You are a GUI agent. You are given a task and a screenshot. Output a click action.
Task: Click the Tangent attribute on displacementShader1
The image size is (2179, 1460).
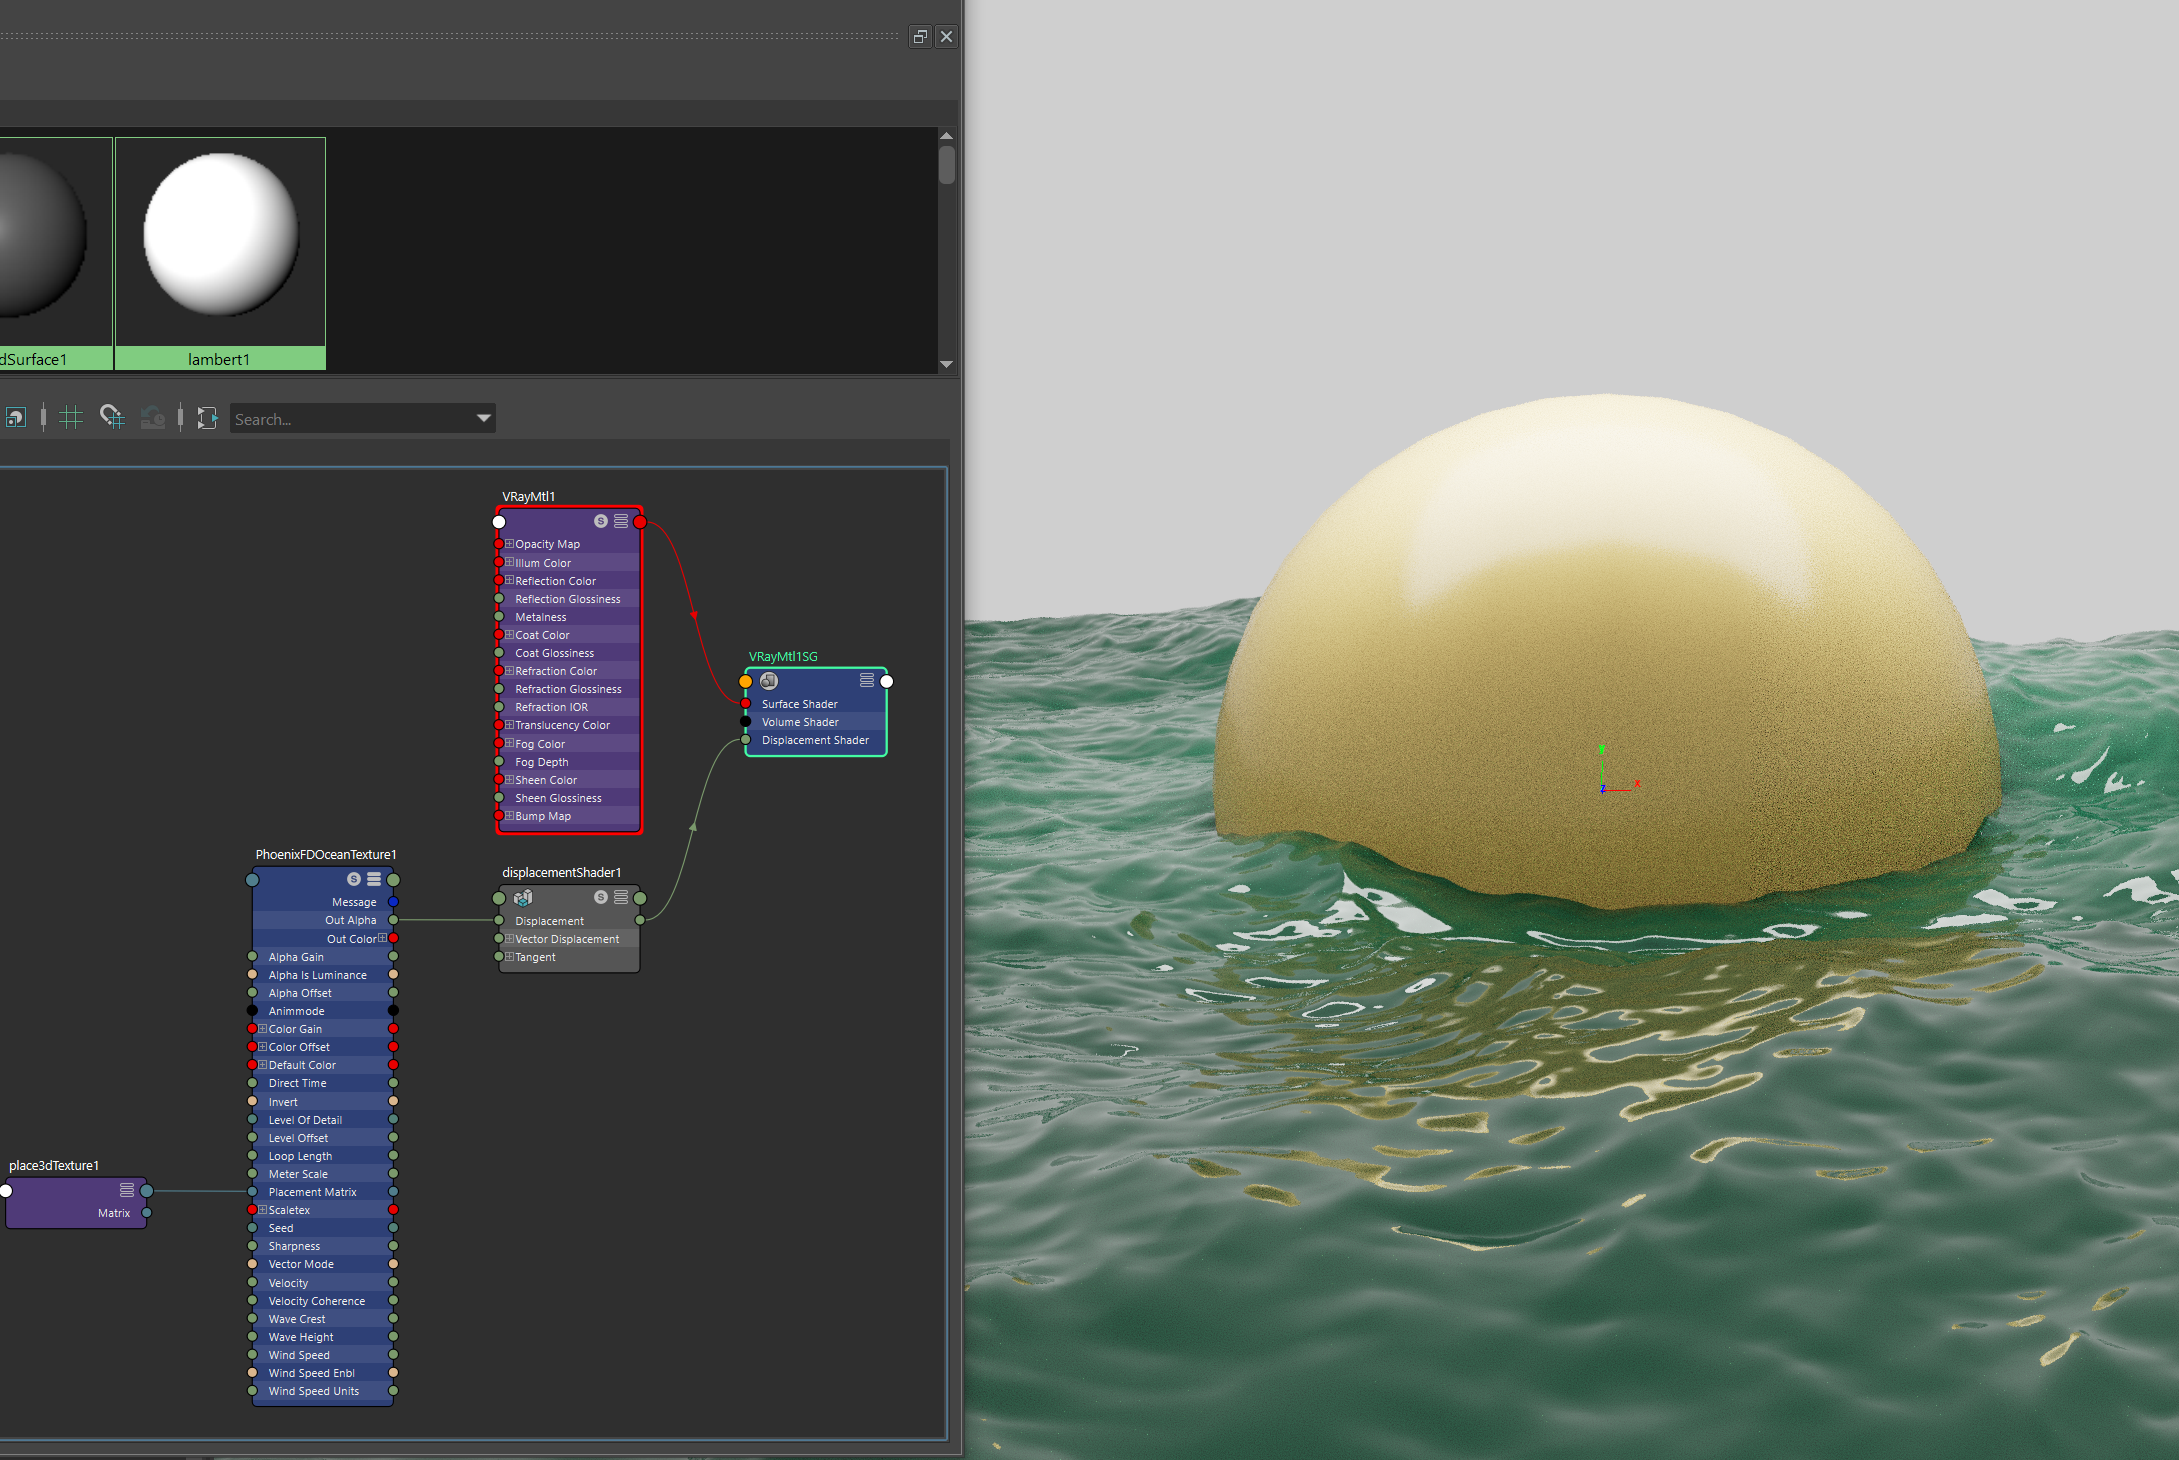pos(569,957)
